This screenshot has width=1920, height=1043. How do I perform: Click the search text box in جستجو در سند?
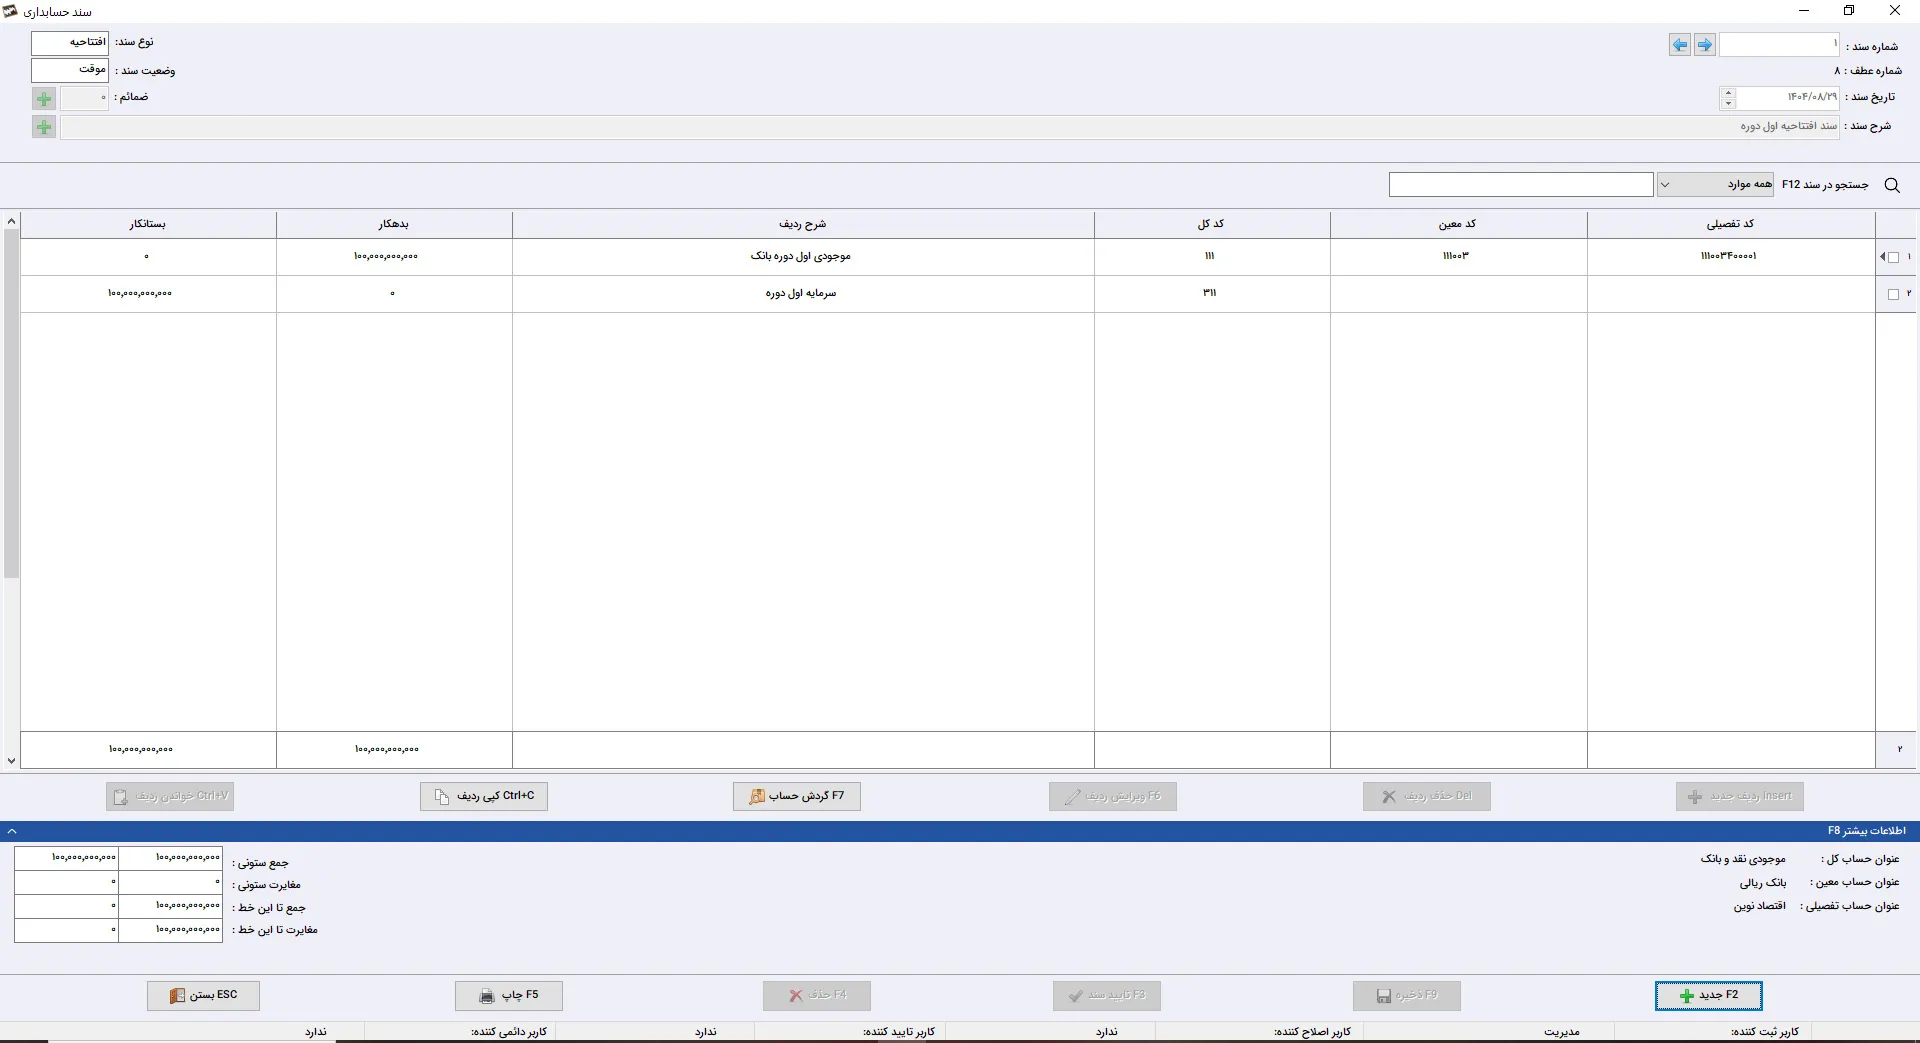pyautogui.click(x=1521, y=185)
